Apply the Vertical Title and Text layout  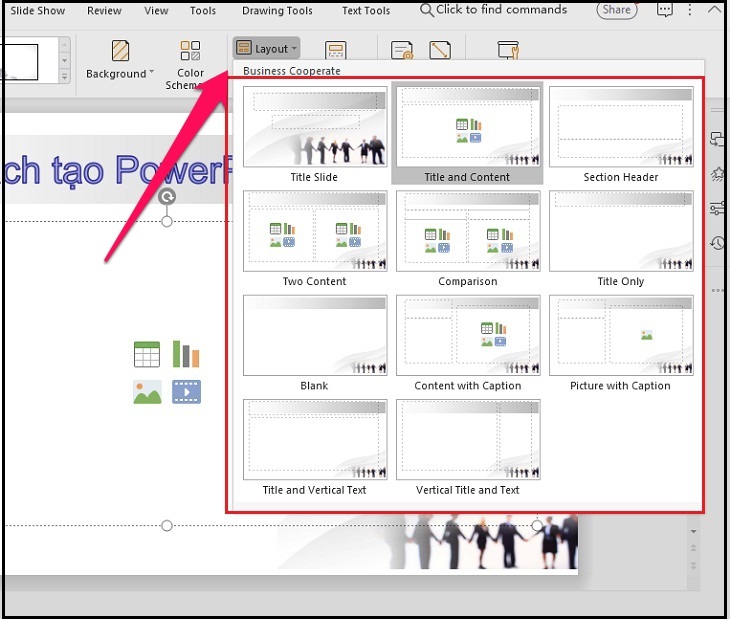pos(468,447)
